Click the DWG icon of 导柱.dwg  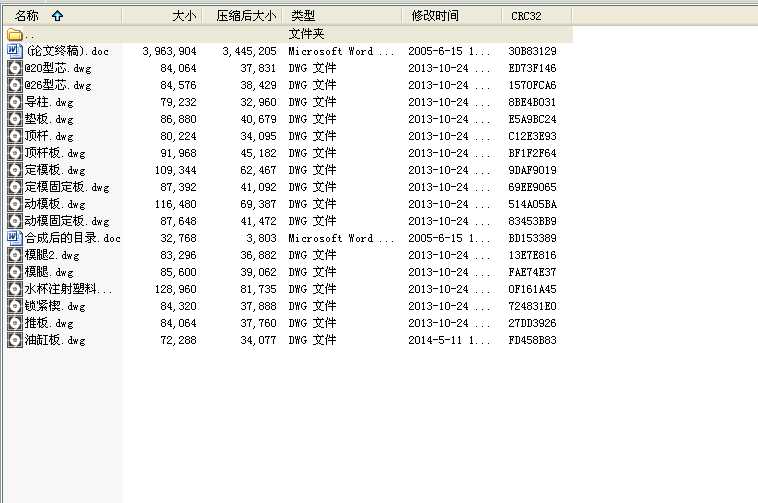tap(15, 102)
